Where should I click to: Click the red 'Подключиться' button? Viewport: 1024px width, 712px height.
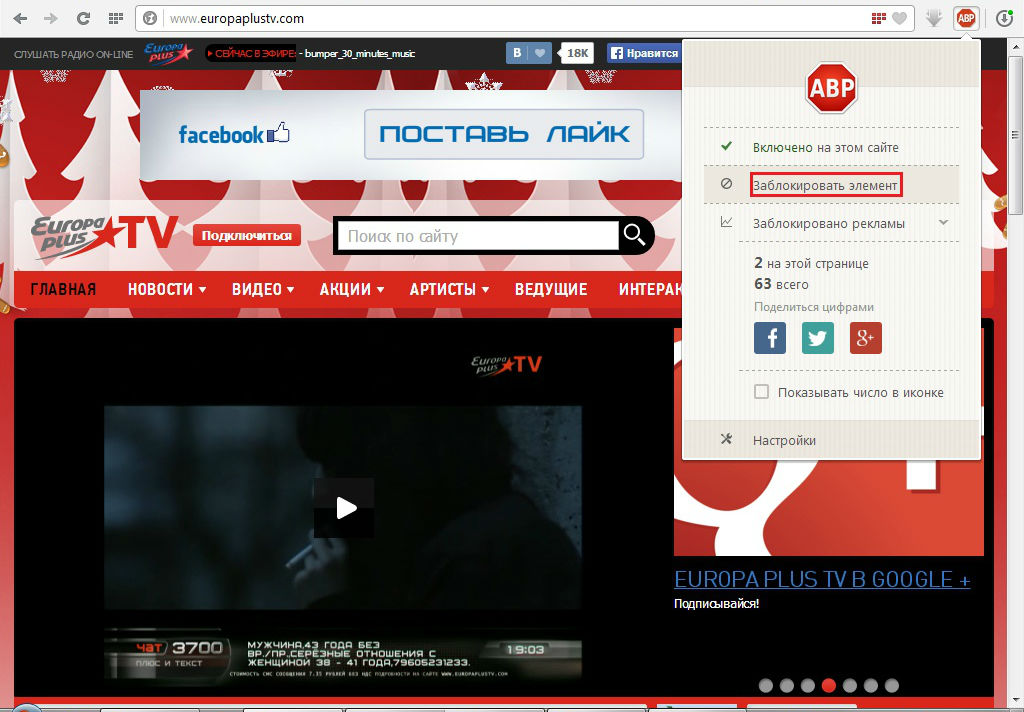(x=247, y=235)
